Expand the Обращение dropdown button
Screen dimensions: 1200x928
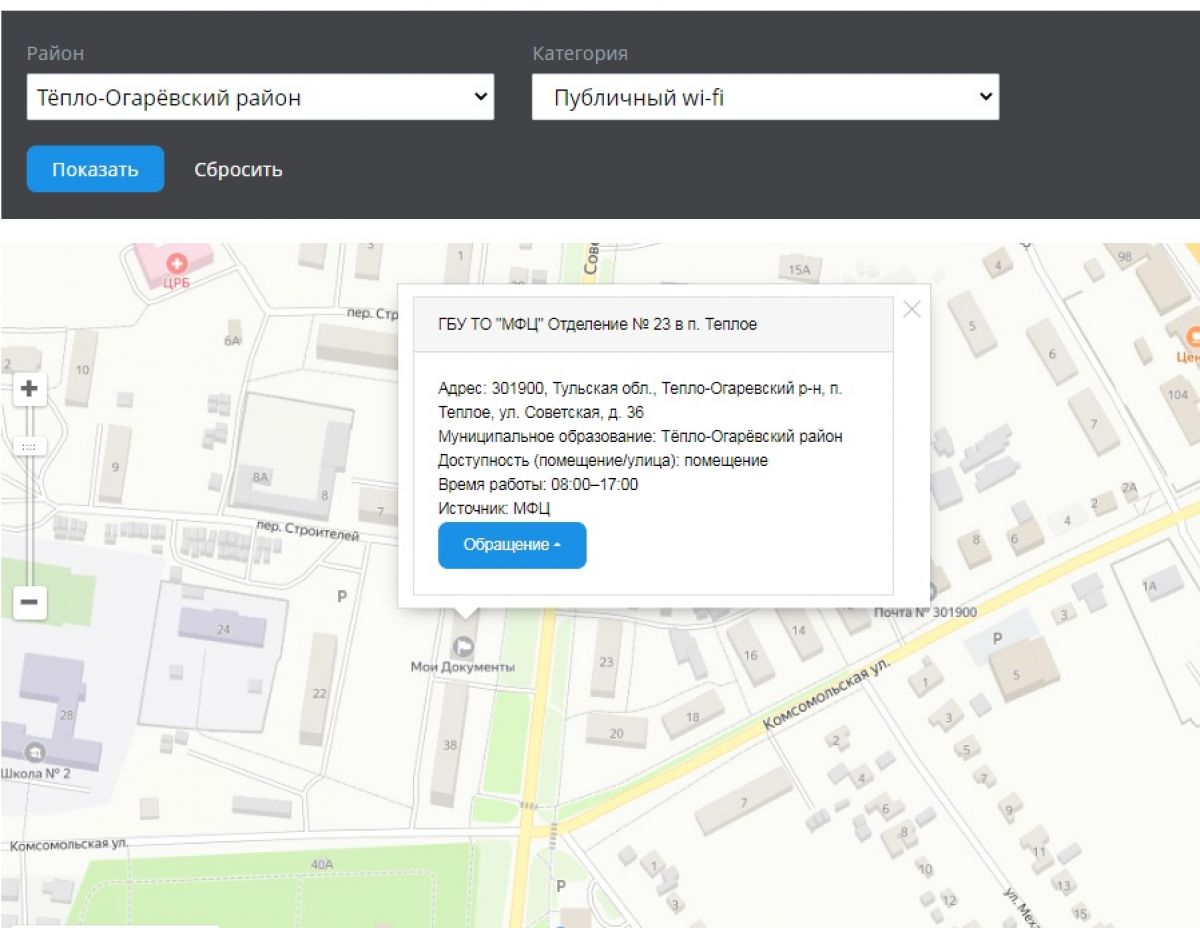click(x=512, y=545)
